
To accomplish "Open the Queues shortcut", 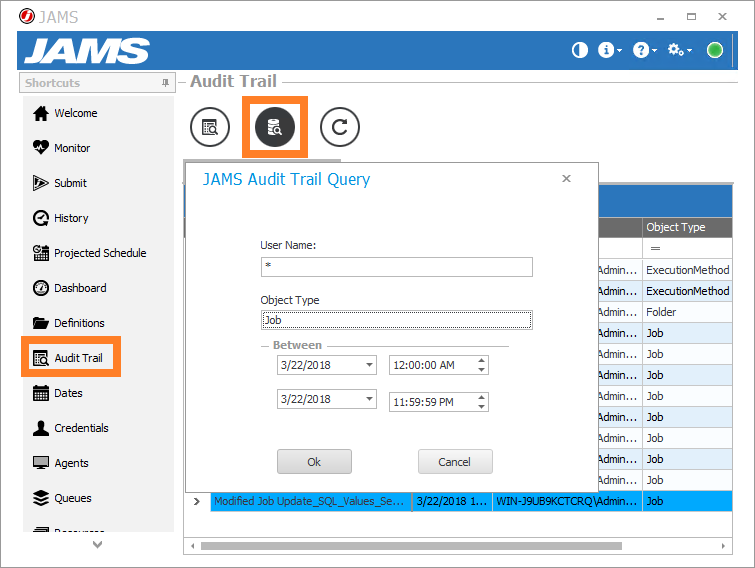I will (62, 498).
